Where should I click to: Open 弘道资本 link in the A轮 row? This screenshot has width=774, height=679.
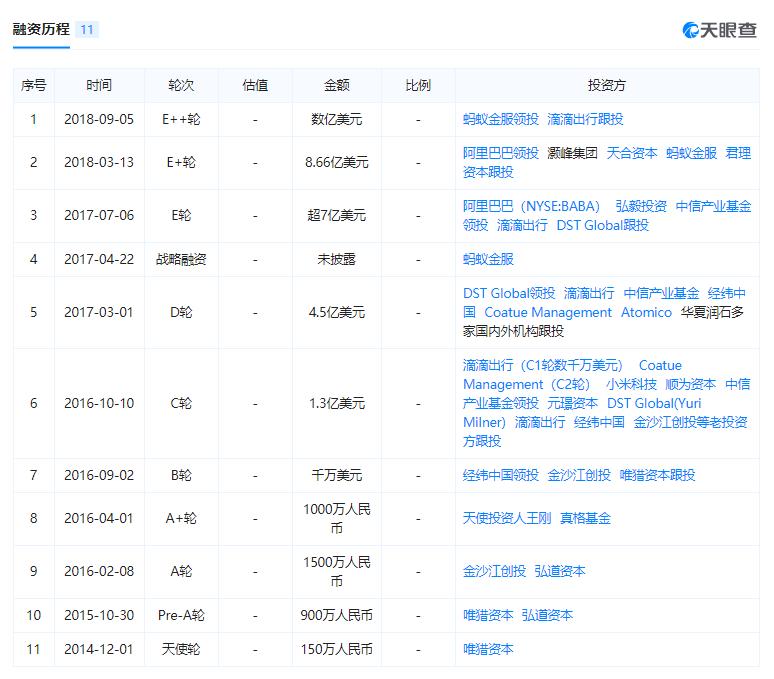click(x=560, y=571)
